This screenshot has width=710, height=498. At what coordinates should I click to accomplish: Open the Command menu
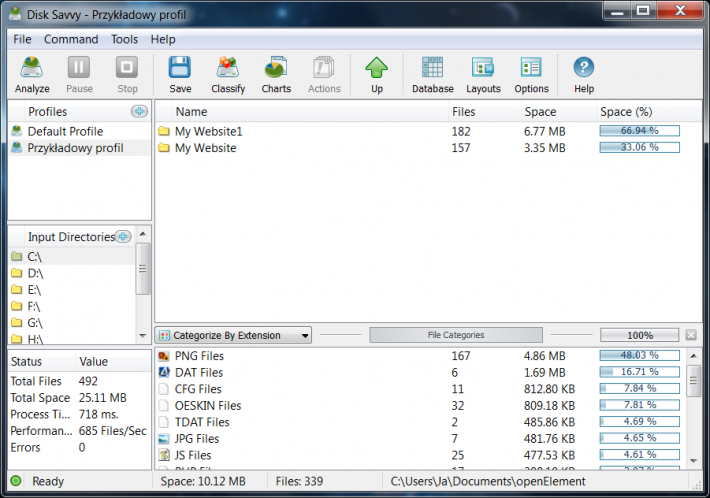tap(71, 39)
